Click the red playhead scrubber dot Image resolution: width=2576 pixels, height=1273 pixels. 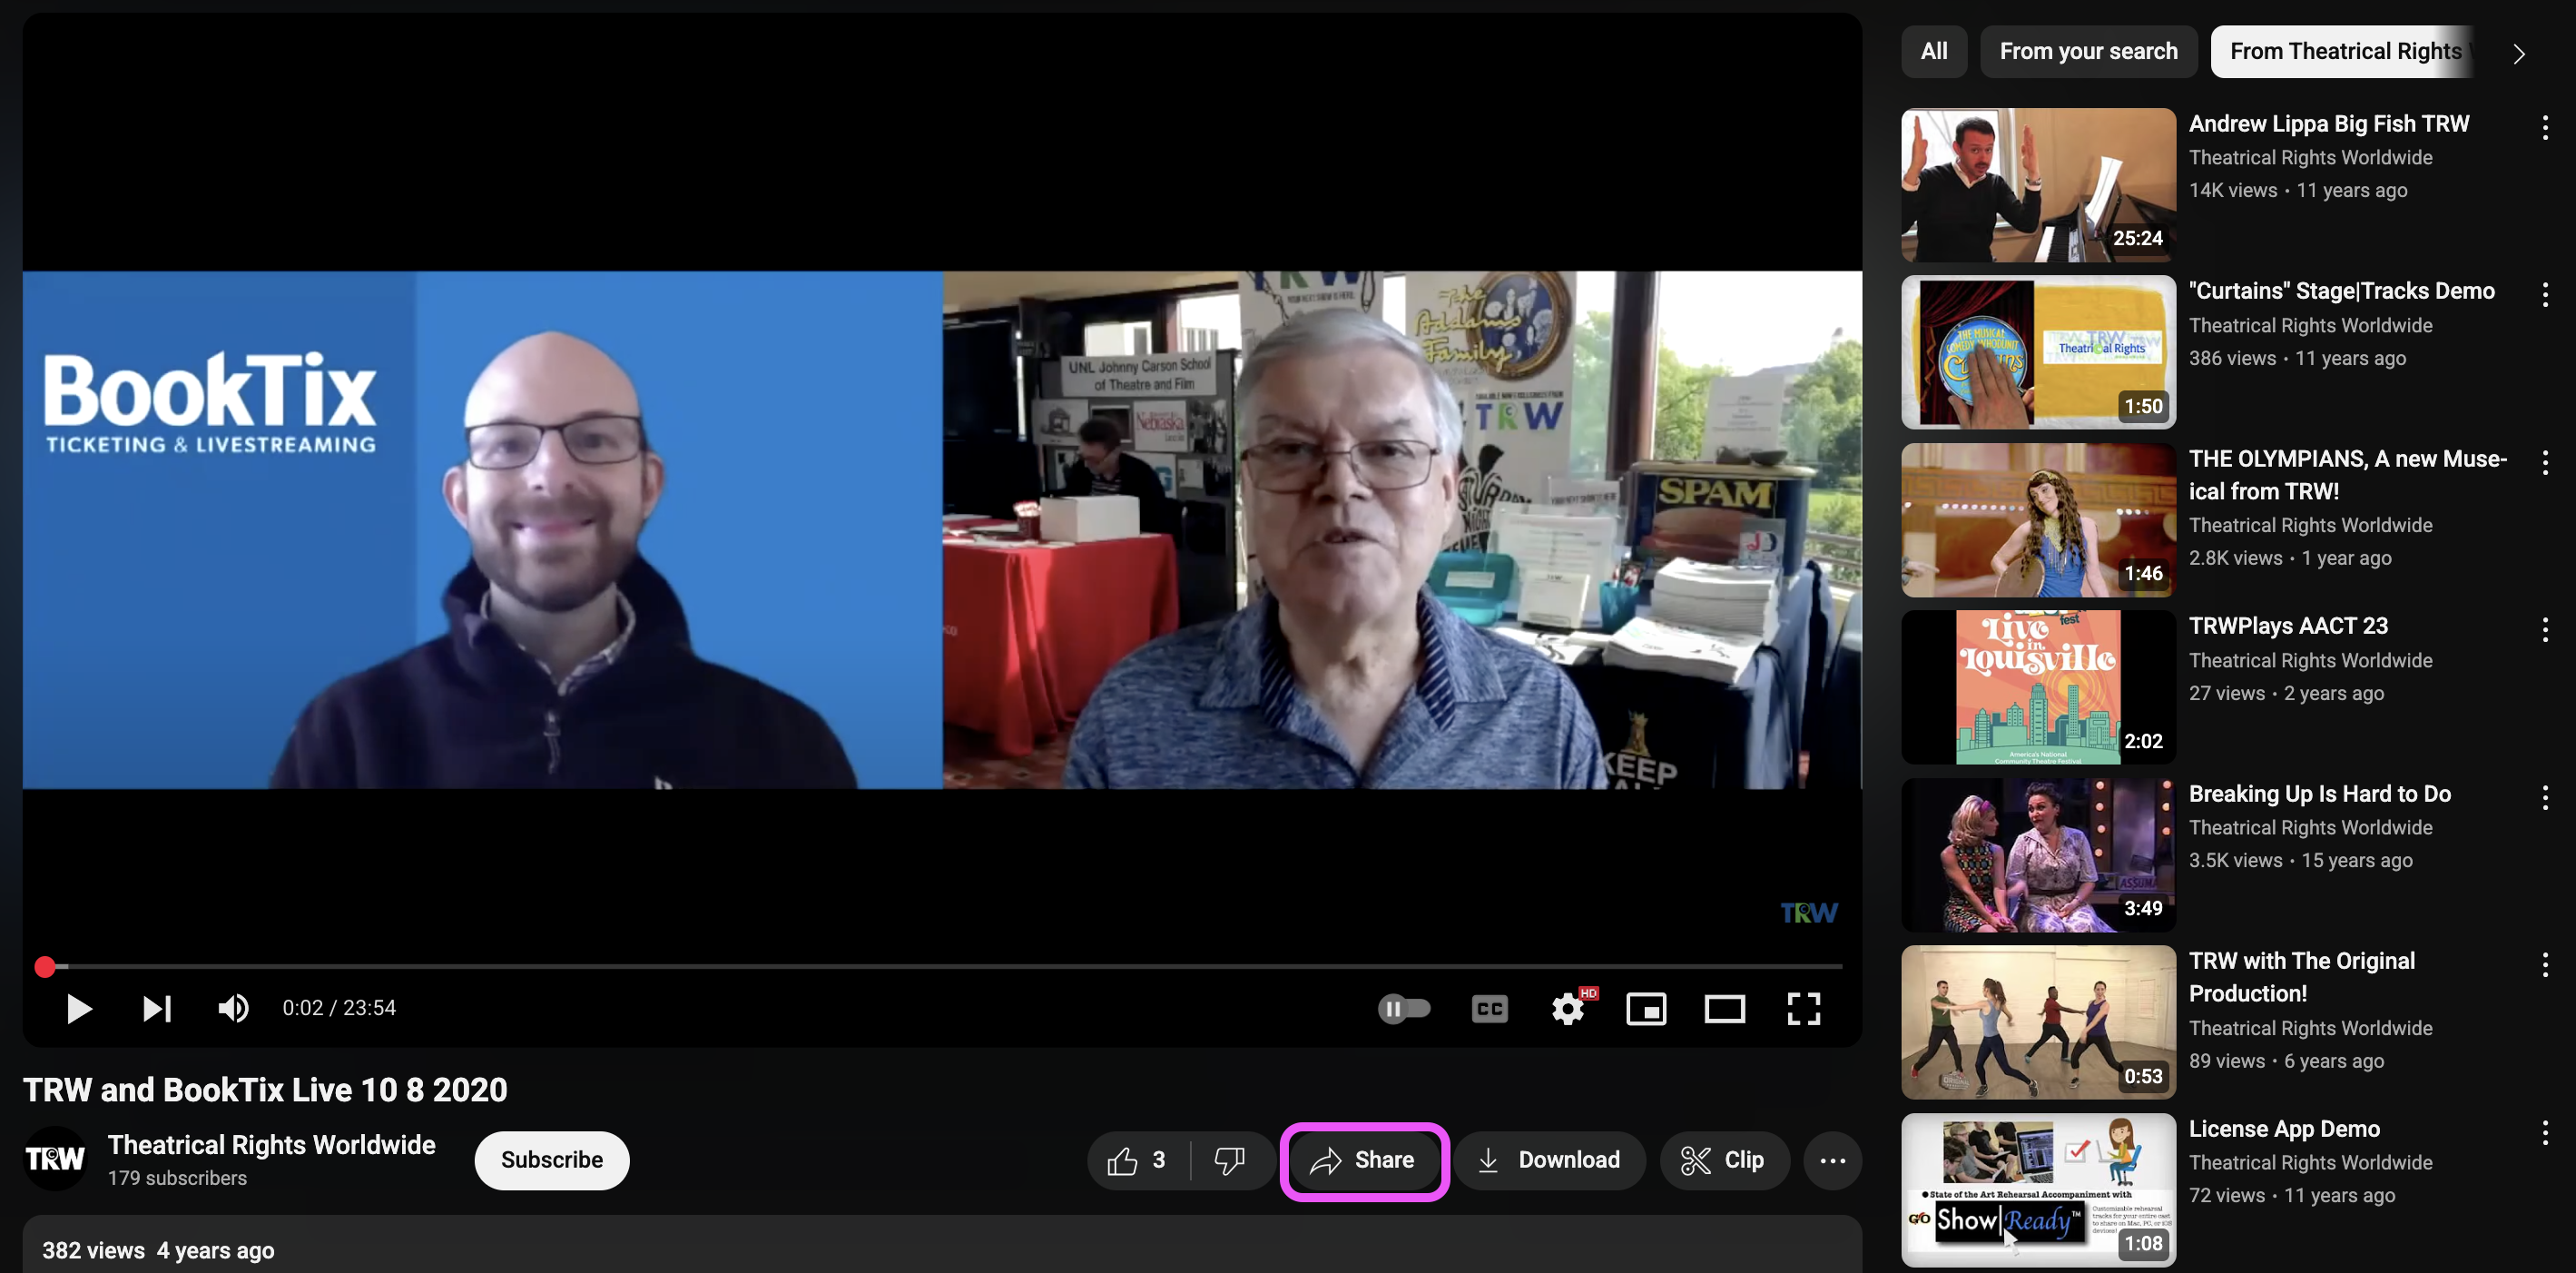click(x=44, y=966)
